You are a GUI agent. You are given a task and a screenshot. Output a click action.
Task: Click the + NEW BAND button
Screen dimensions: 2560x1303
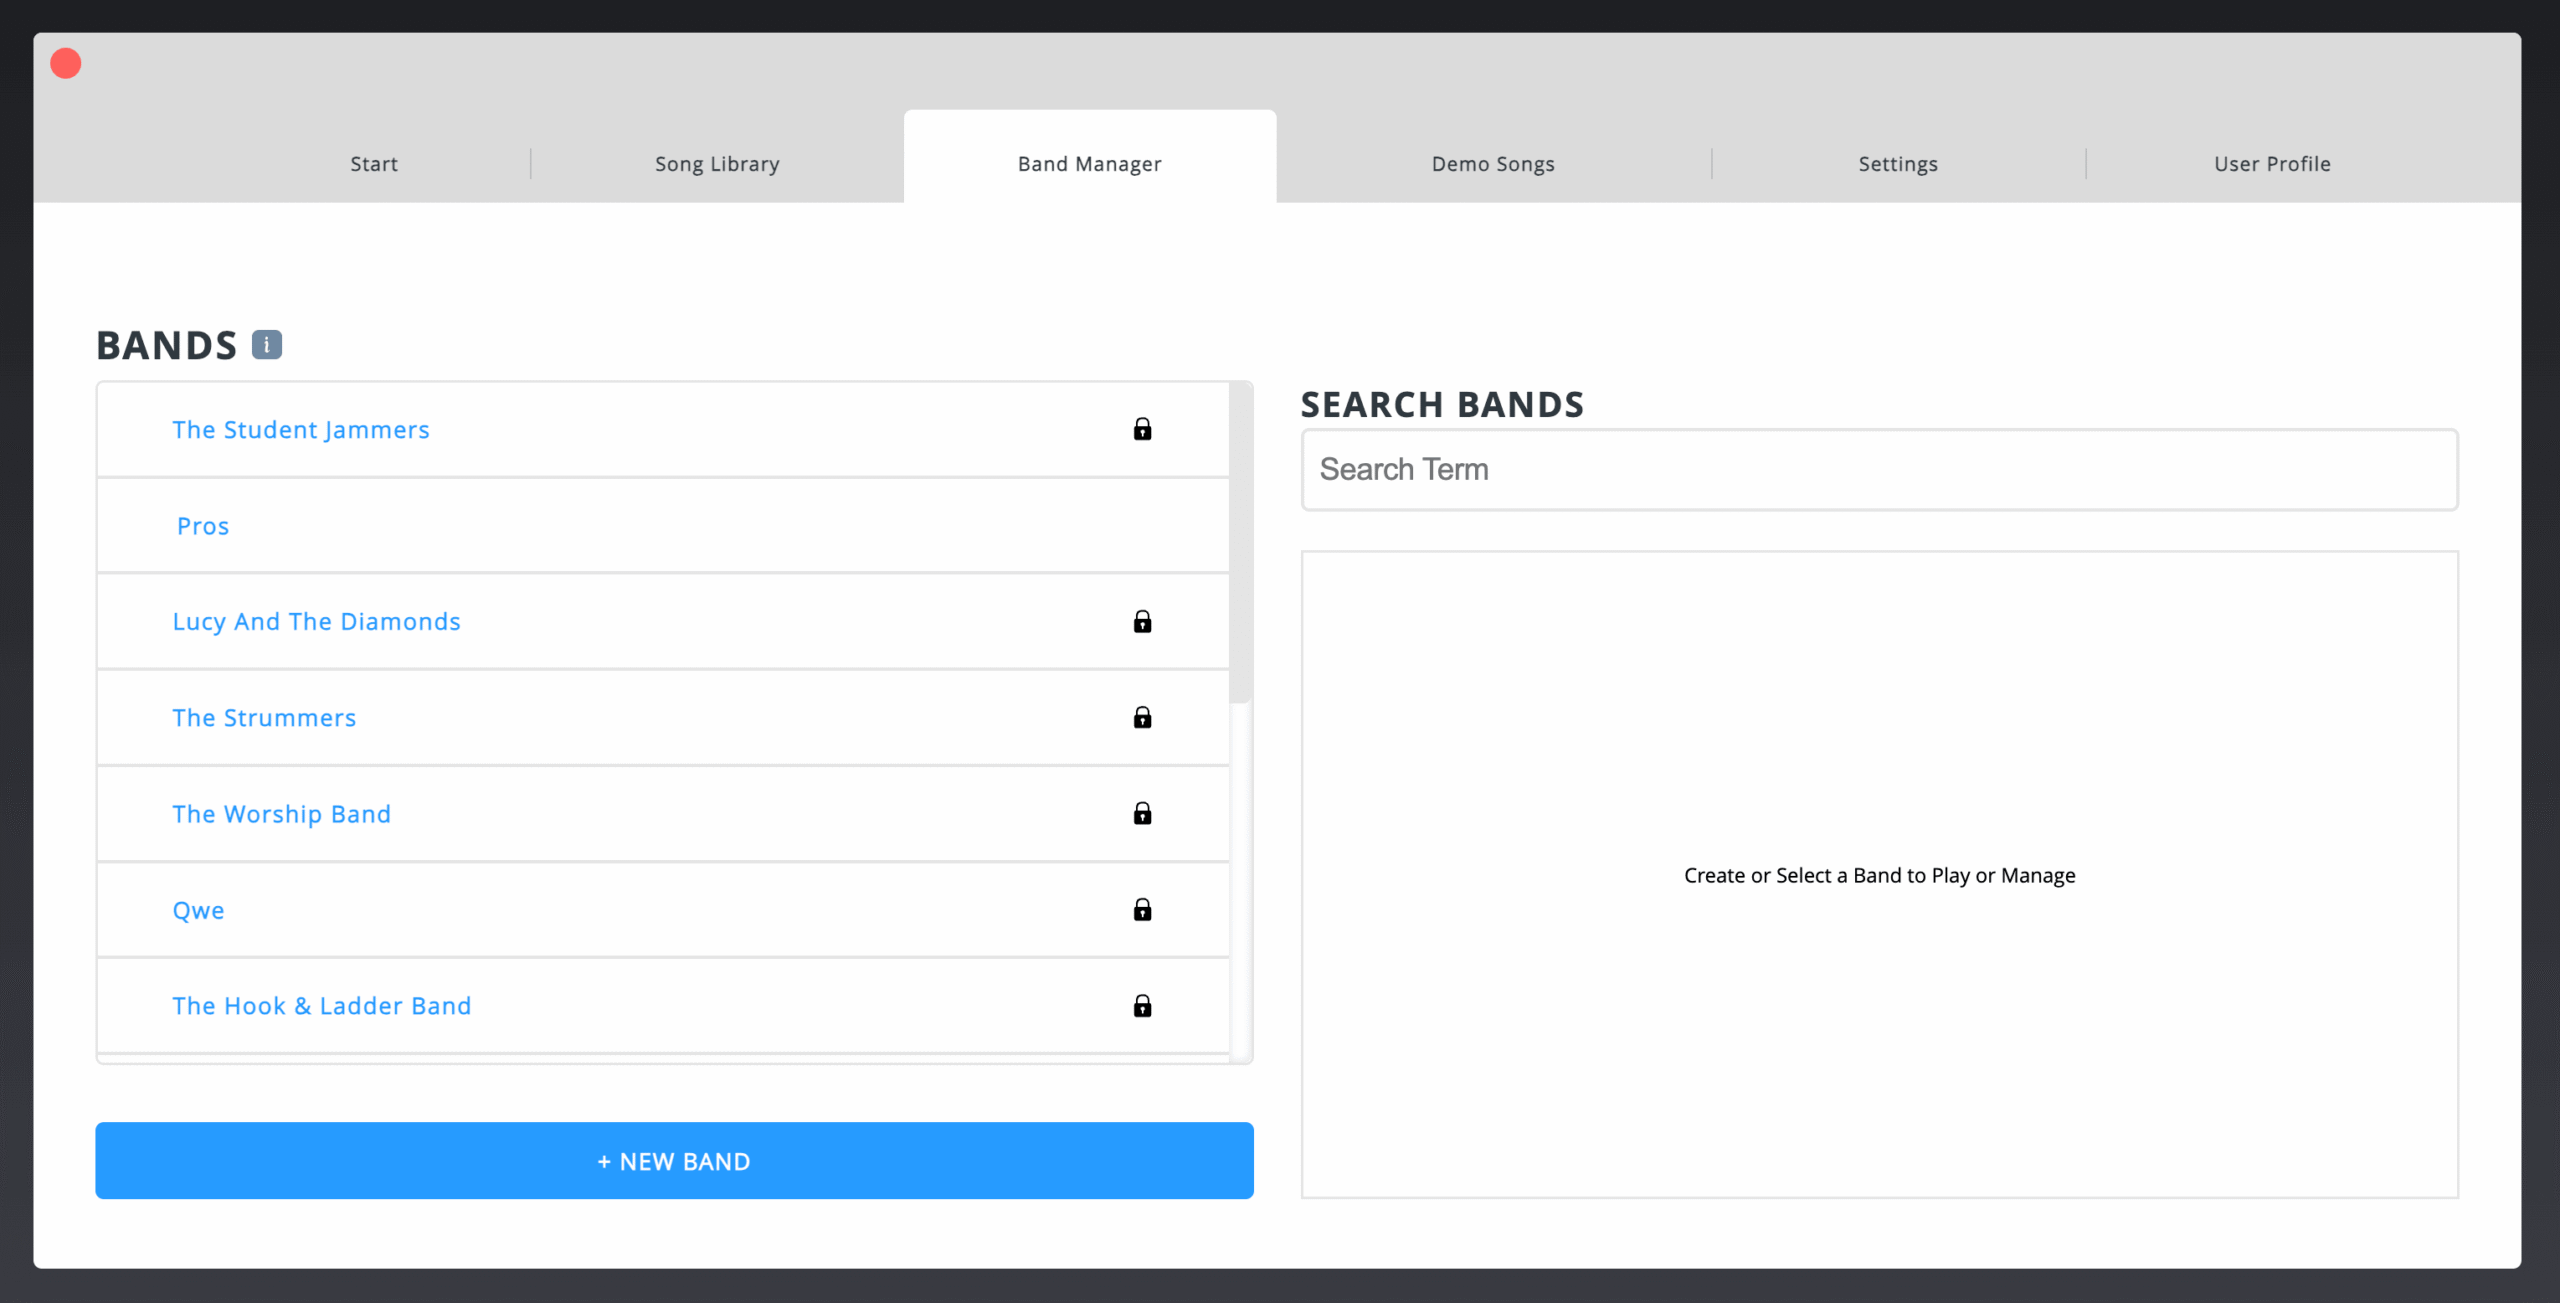click(x=674, y=1161)
